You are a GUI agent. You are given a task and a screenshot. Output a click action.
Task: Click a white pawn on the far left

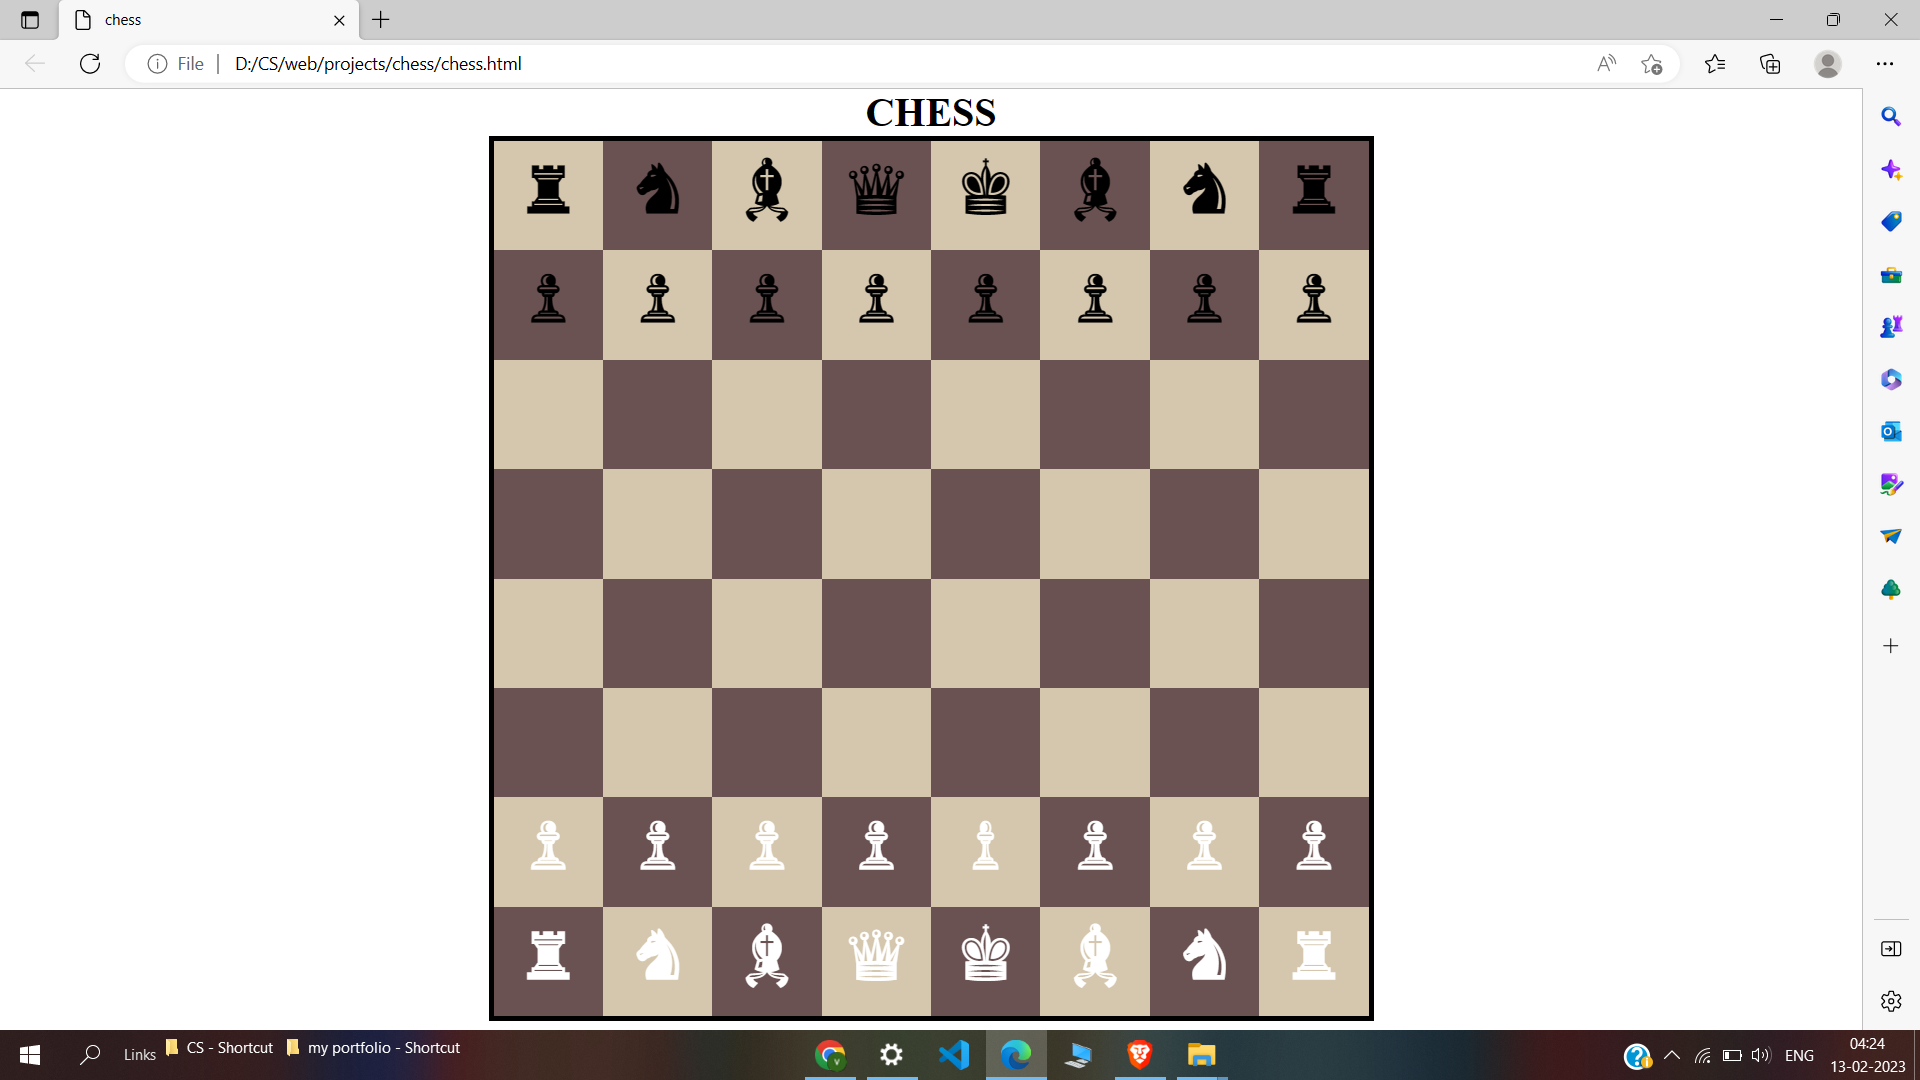point(546,847)
